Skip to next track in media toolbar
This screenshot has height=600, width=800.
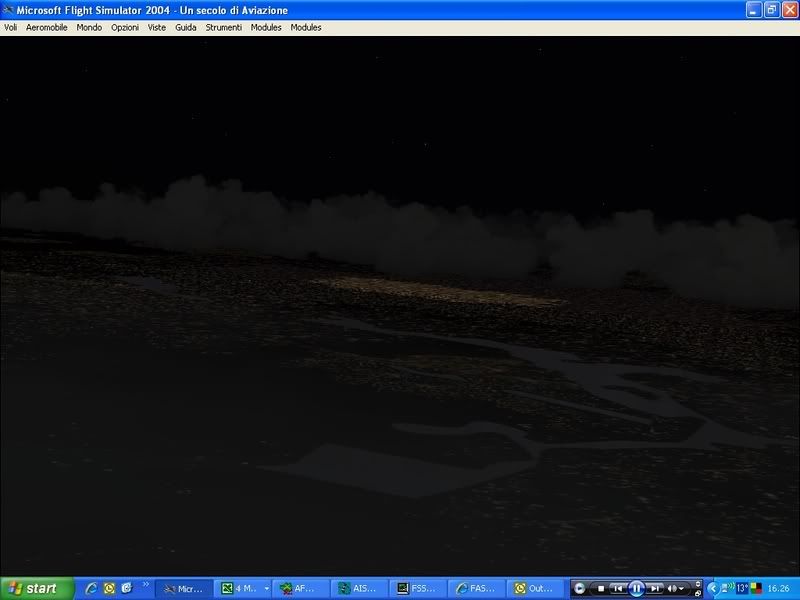point(655,588)
